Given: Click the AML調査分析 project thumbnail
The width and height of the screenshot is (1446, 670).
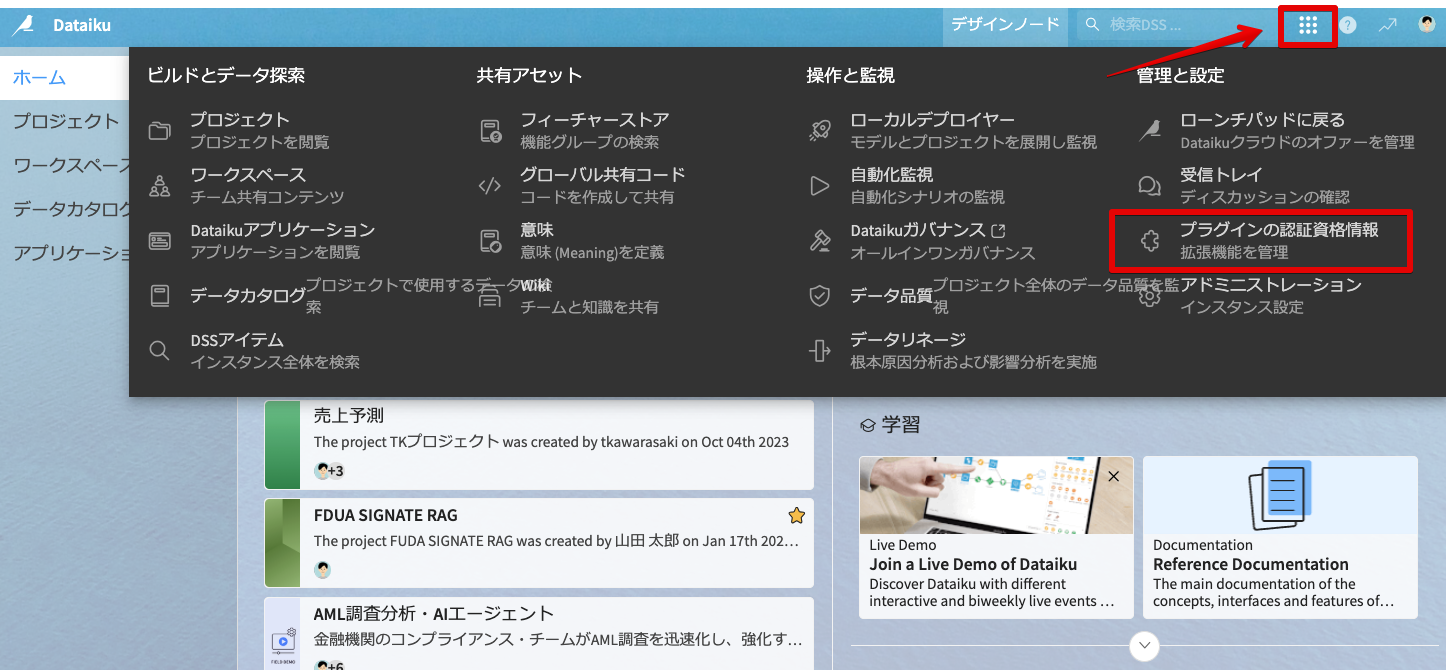Looking at the screenshot, I should (x=282, y=634).
